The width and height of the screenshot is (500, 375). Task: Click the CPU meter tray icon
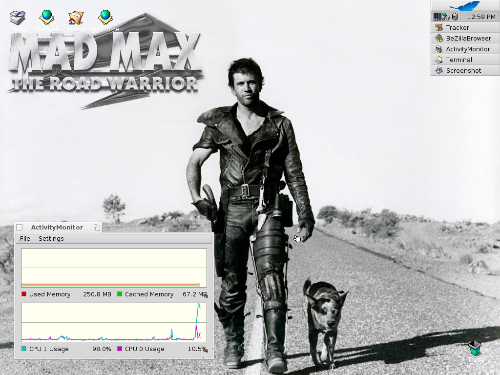point(437,17)
